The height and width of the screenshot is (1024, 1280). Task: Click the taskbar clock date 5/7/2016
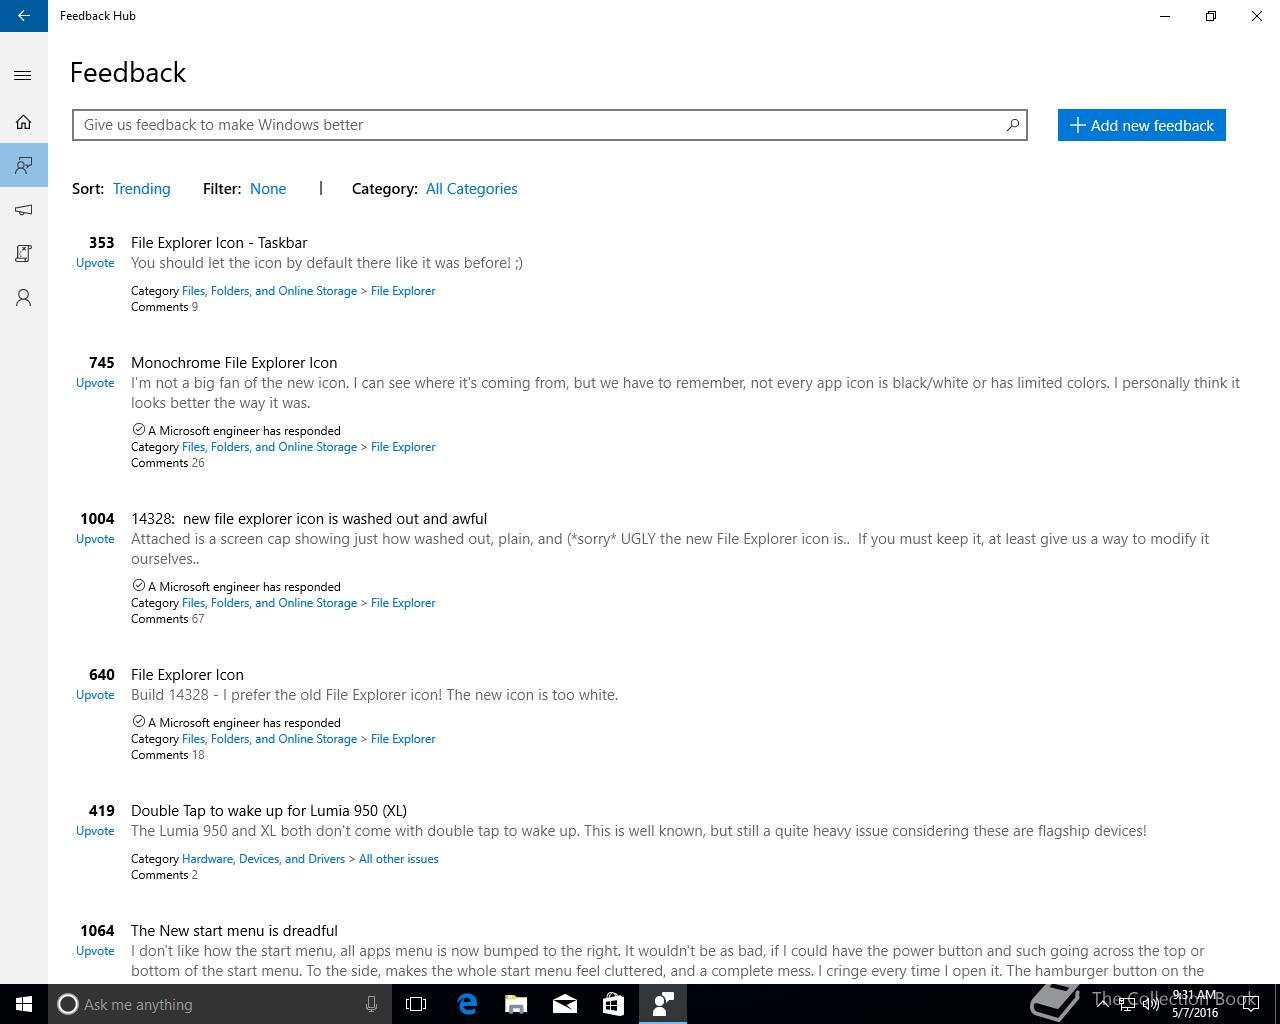tap(1195, 1012)
